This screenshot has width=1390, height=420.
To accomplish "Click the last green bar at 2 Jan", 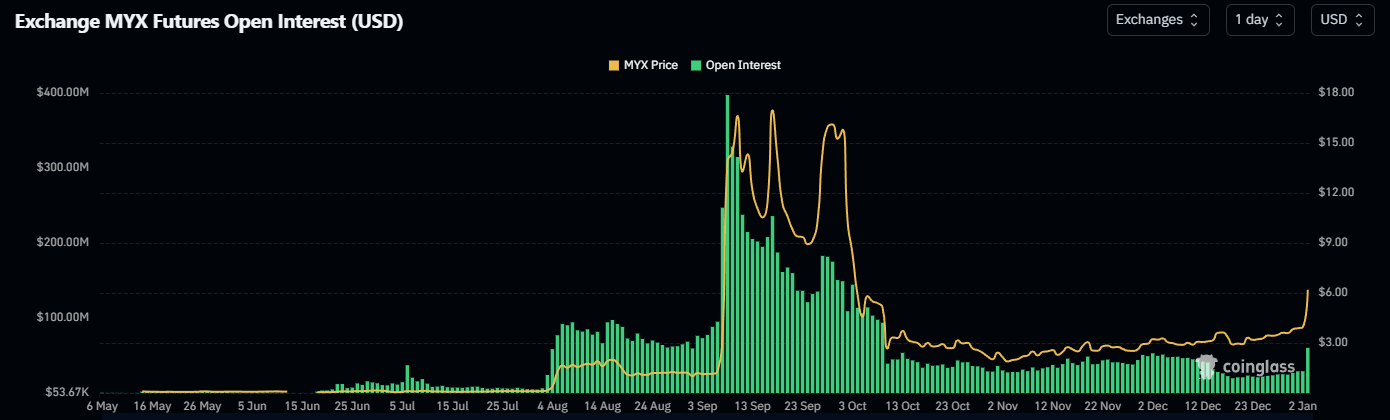I will pos(1307,370).
